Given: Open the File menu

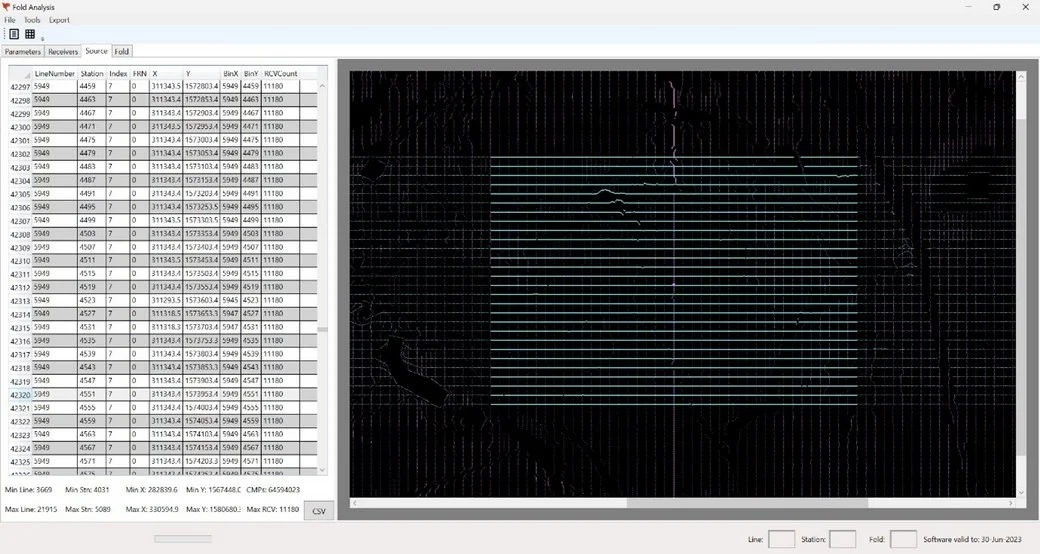Looking at the screenshot, I should pyautogui.click(x=10, y=20).
